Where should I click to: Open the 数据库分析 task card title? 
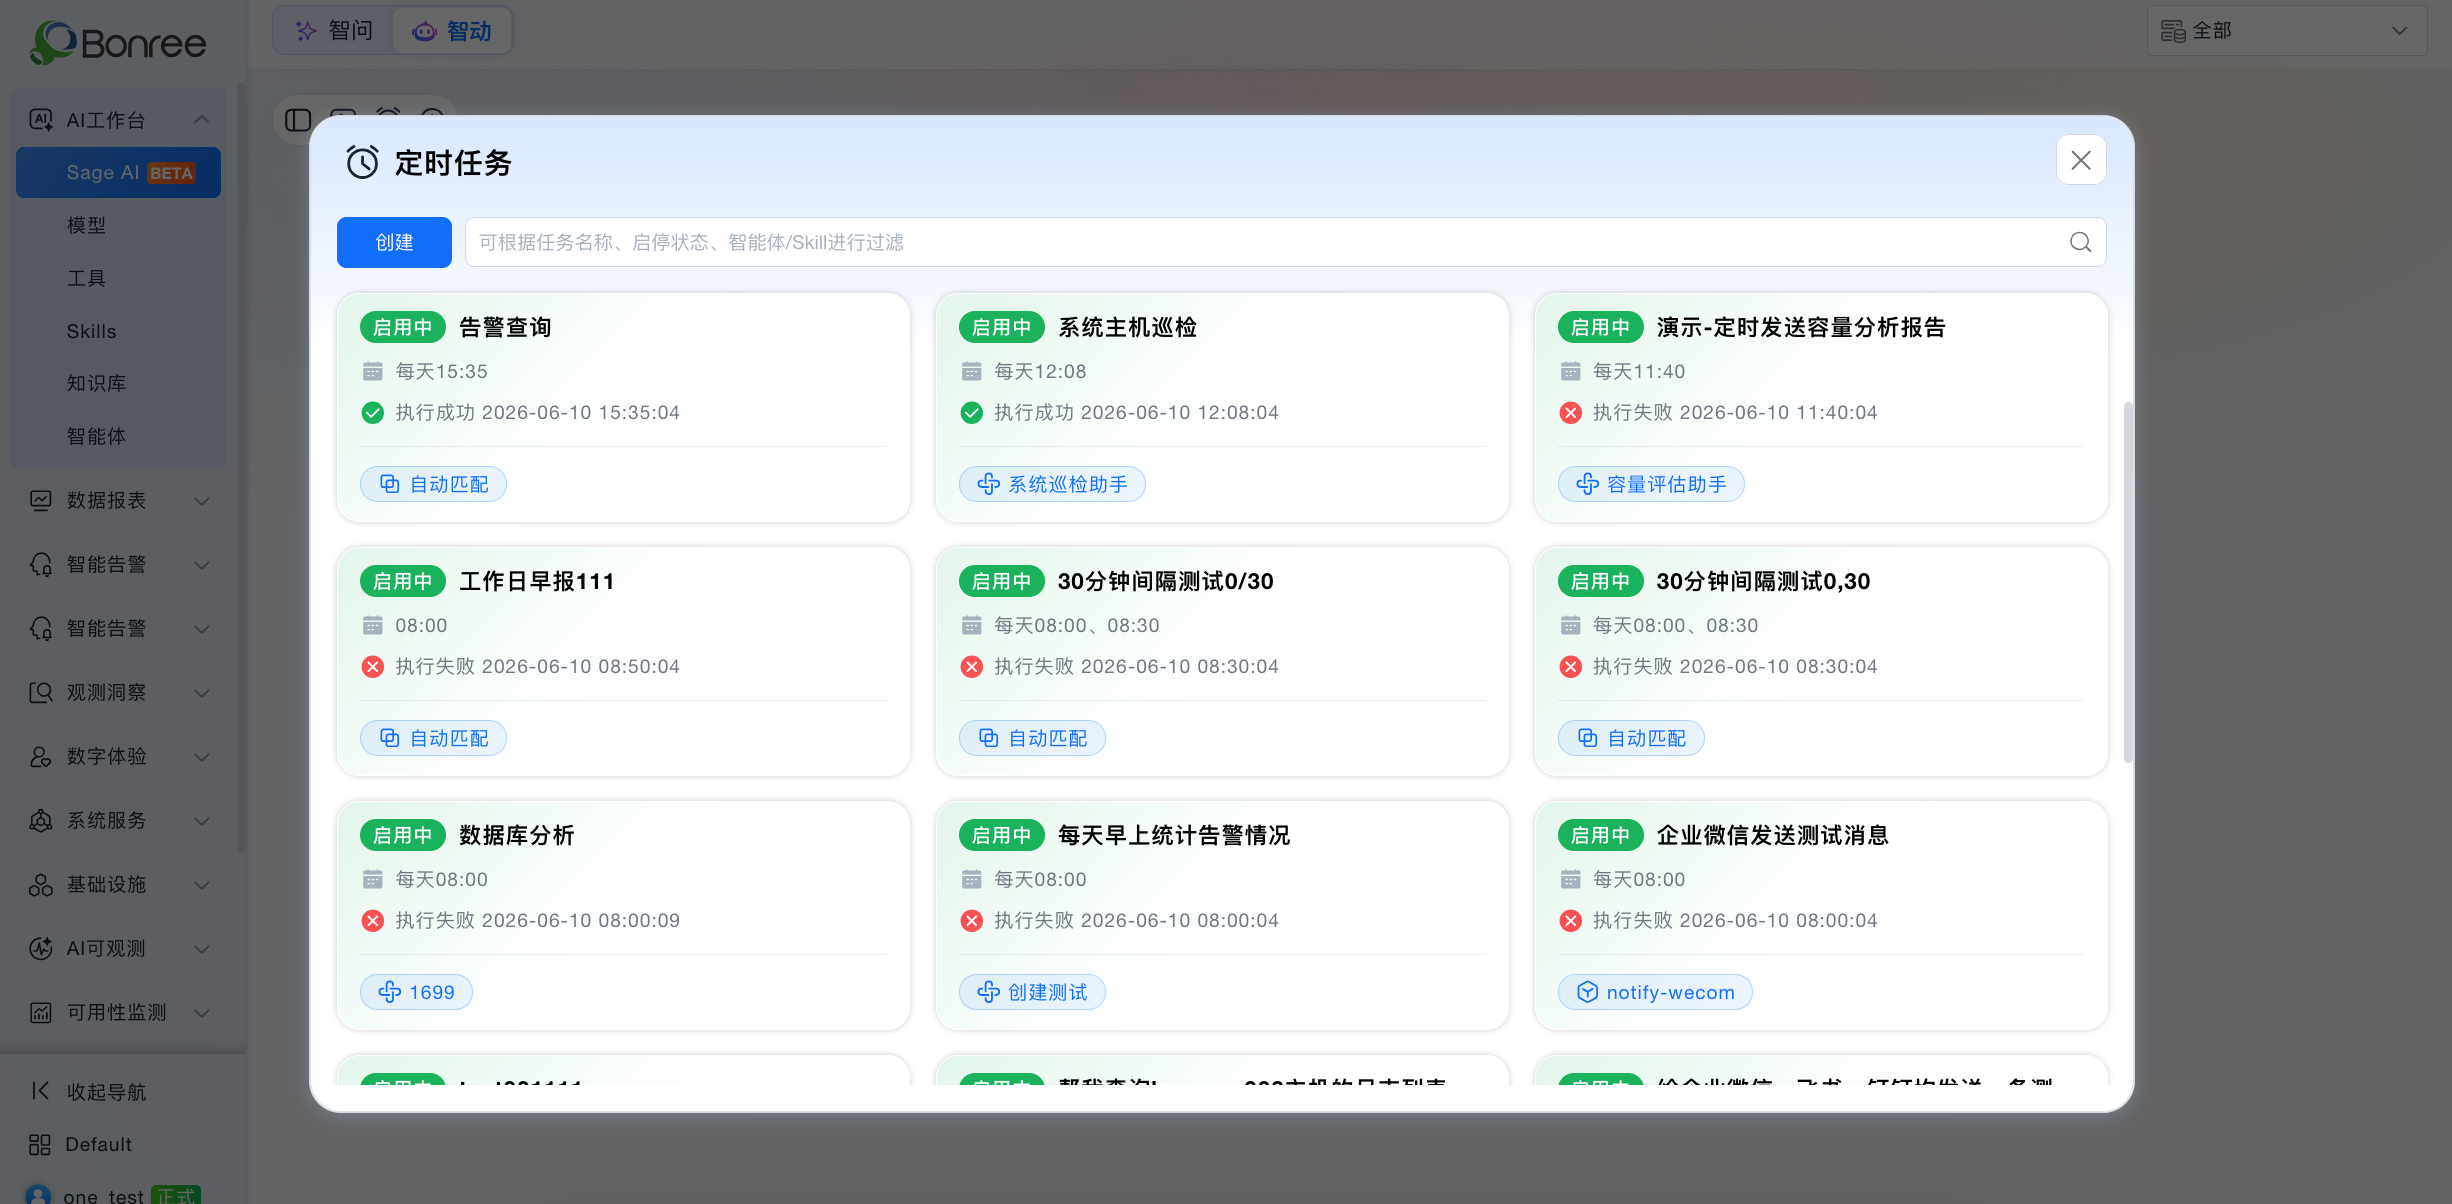517,835
